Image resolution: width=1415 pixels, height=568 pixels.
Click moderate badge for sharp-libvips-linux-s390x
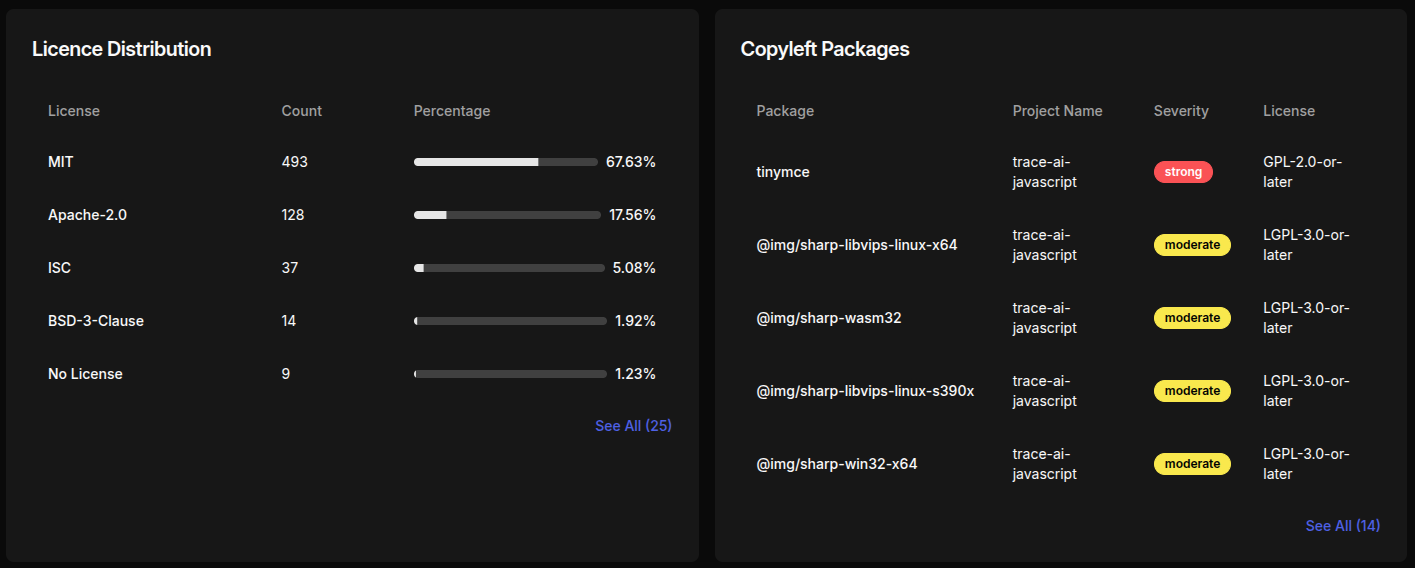click(x=1192, y=391)
